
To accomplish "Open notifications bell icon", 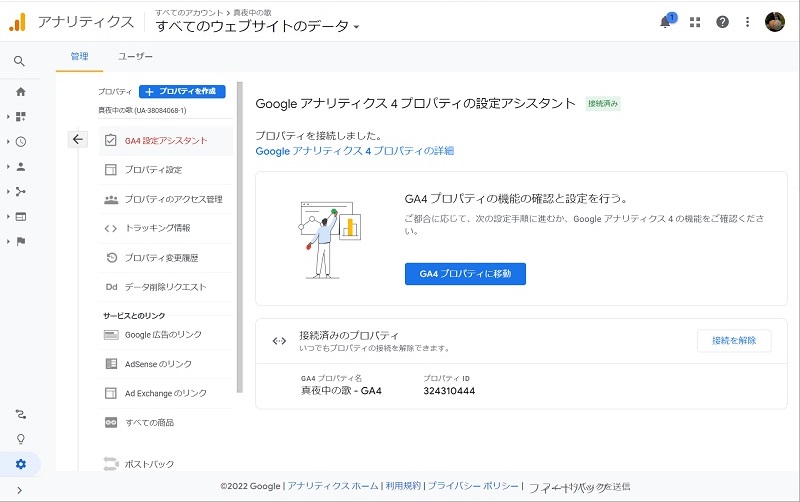I will 665,22.
